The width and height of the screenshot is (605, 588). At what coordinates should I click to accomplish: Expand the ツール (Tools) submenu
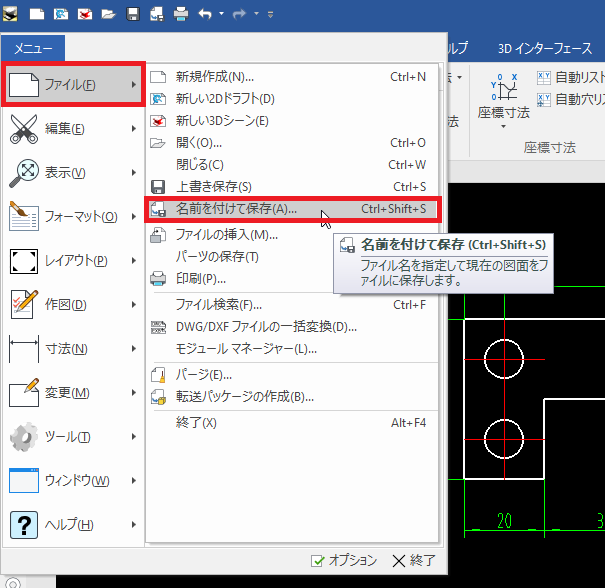click(71, 436)
